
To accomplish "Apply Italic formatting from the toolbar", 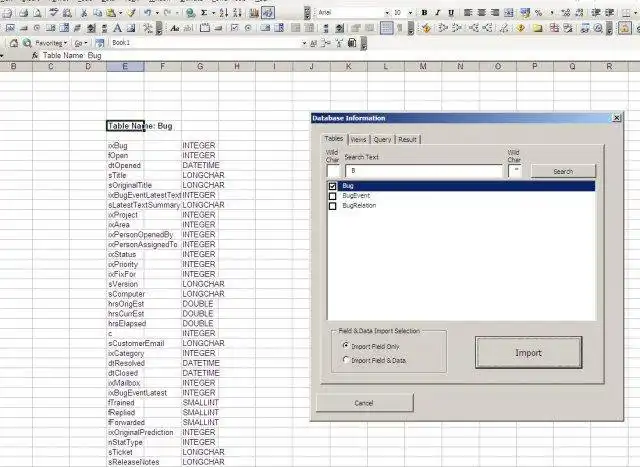I will tap(438, 13).
